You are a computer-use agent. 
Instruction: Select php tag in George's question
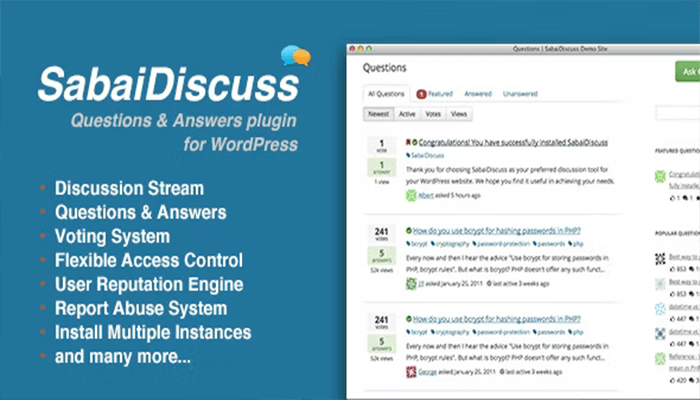576,332
